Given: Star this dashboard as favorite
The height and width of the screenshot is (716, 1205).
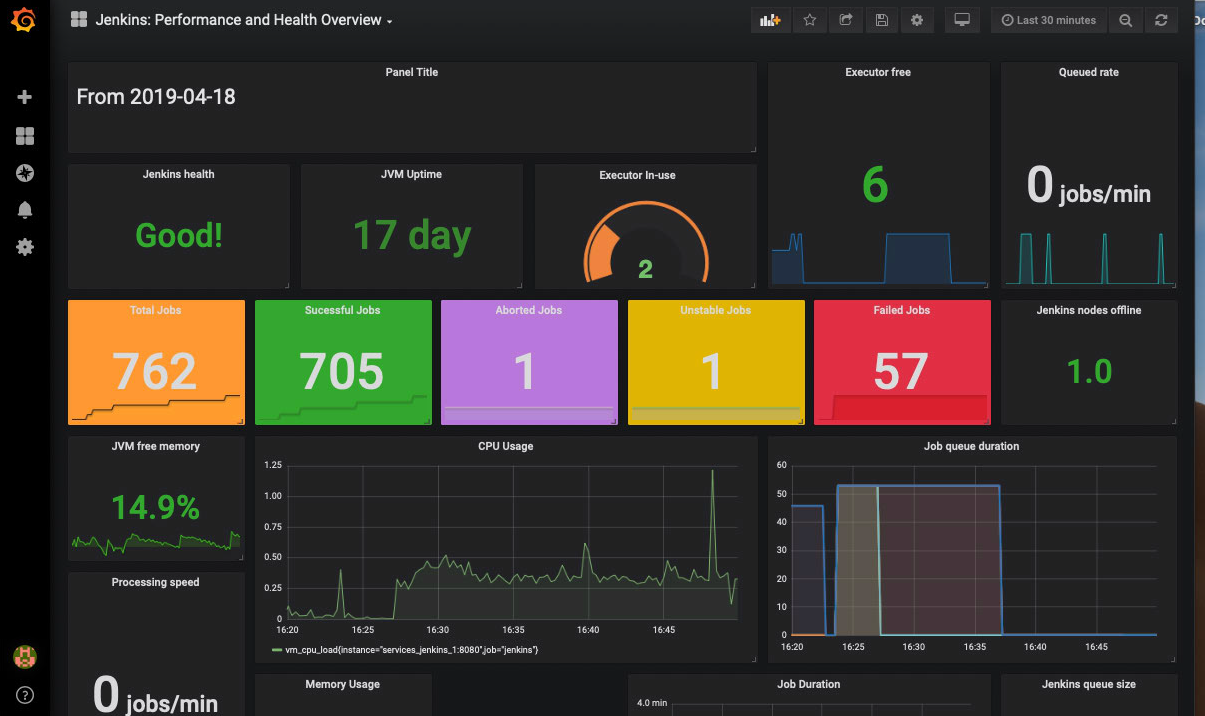Looking at the screenshot, I should [x=809, y=20].
